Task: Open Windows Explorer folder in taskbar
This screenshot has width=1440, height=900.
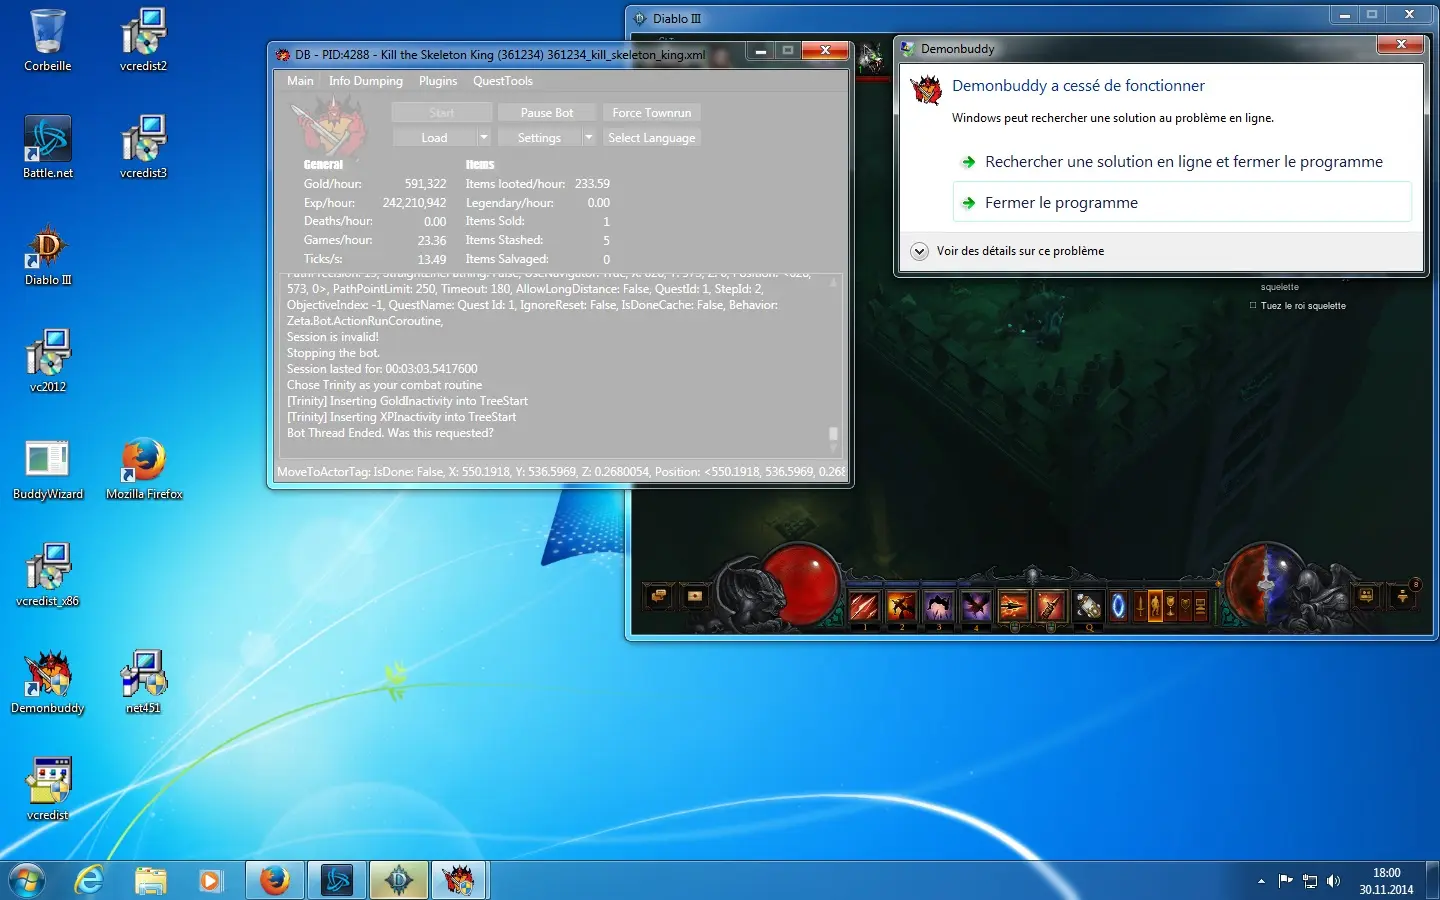Action: coord(150,880)
